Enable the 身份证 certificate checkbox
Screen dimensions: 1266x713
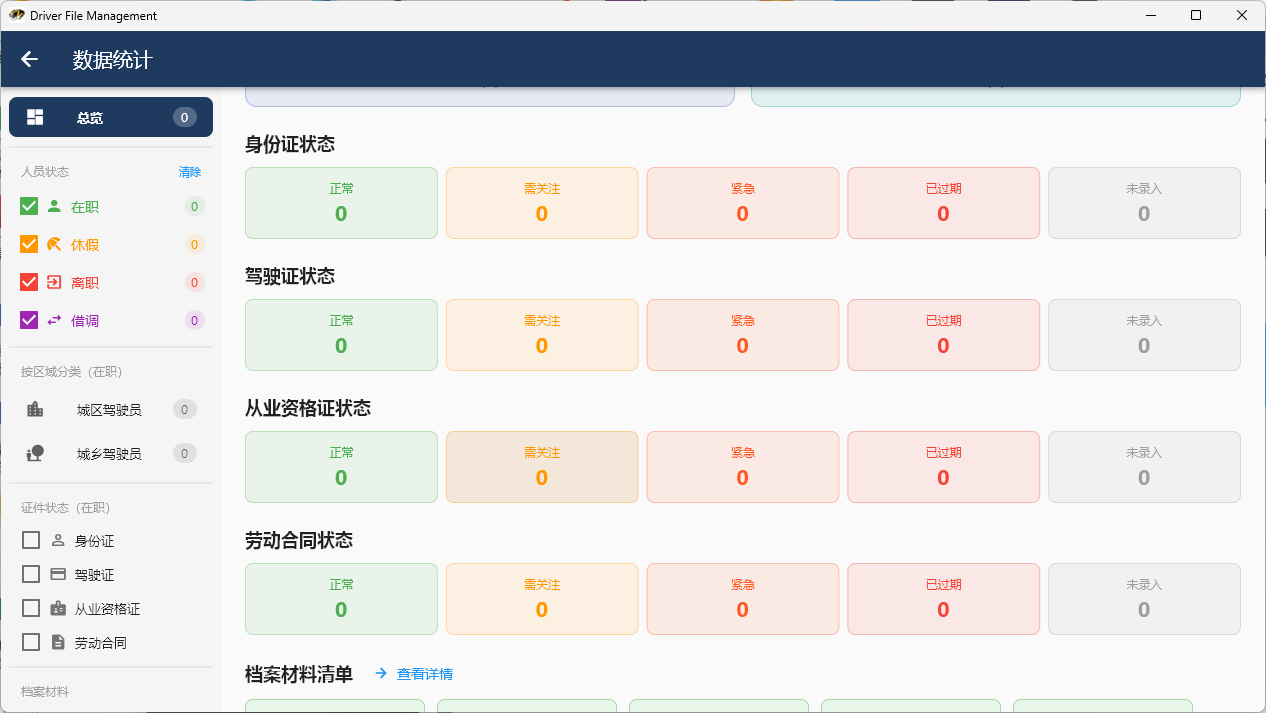pyautogui.click(x=31, y=541)
